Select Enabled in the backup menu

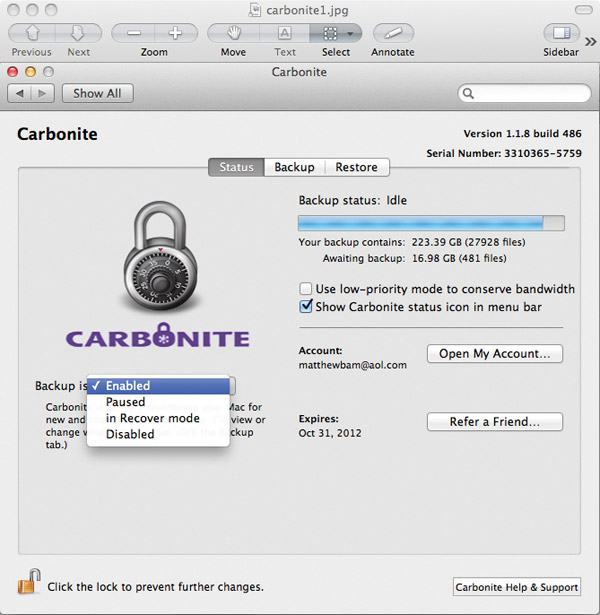pyautogui.click(x=158, y=386)
